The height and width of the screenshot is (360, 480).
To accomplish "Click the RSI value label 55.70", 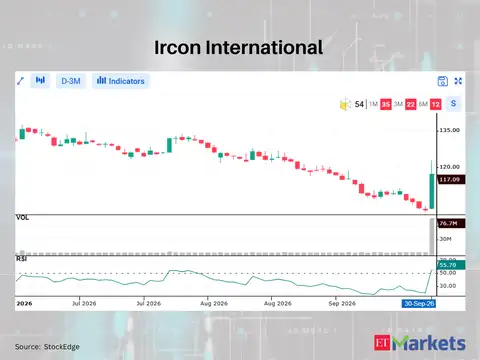I will pyautogui.click(x=451, y=265).
